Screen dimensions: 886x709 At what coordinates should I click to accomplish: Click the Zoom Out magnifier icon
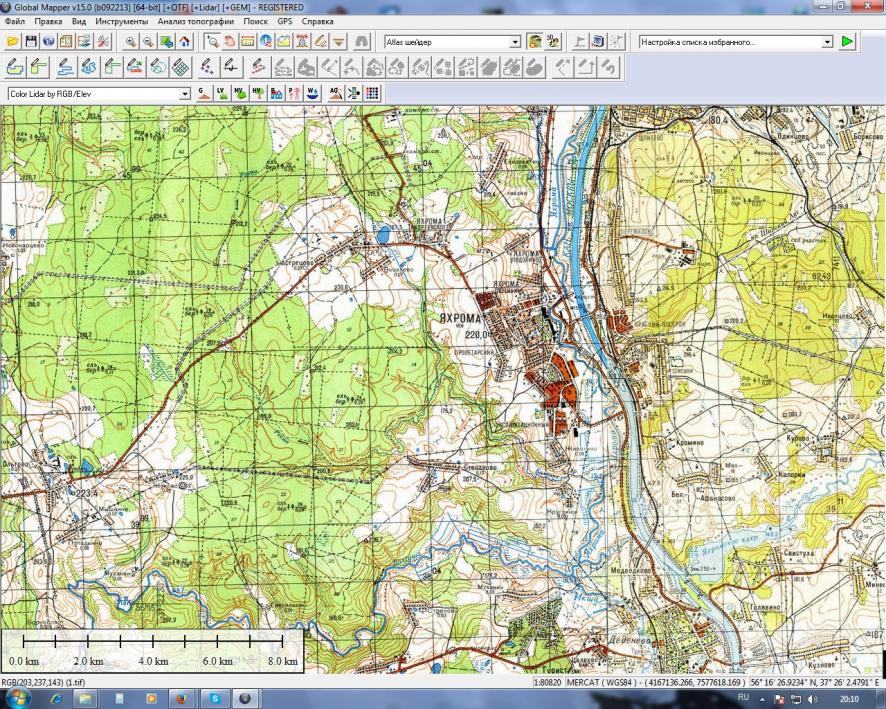149,42
